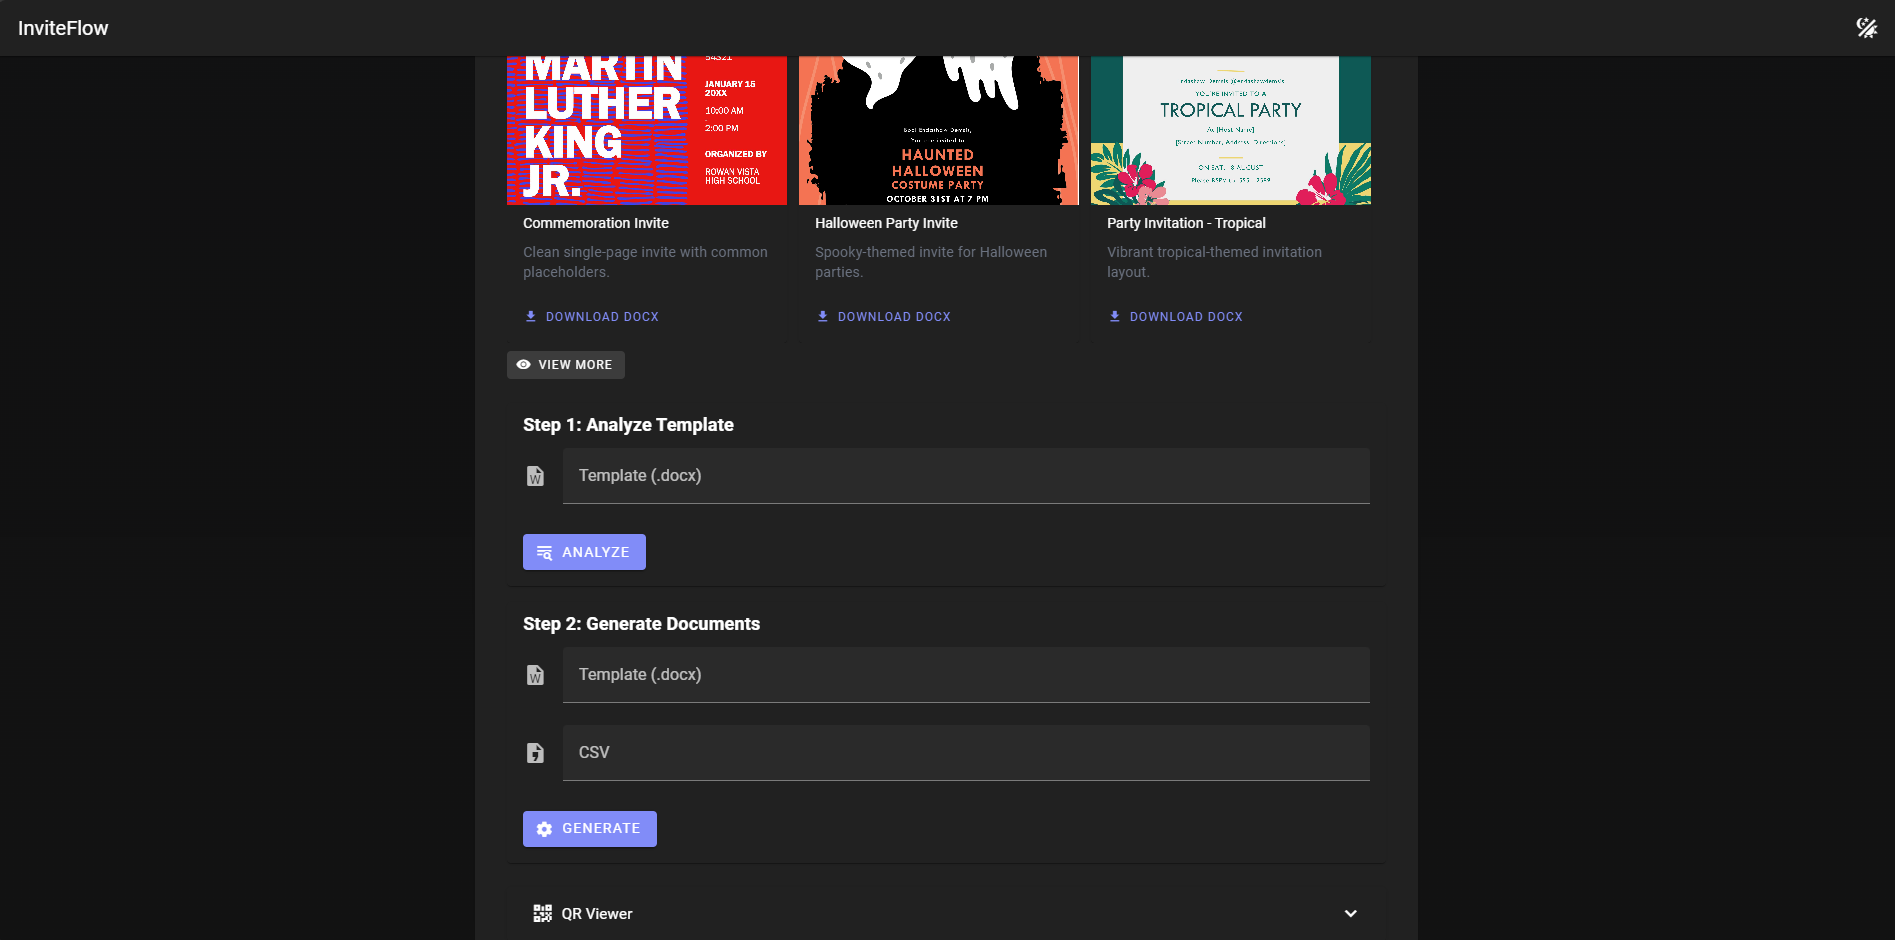Select Step 1 Template (.docx) file field
The height and width of the screenshot is (940, 1895).
pyautogui.click(x=966, y=476)
